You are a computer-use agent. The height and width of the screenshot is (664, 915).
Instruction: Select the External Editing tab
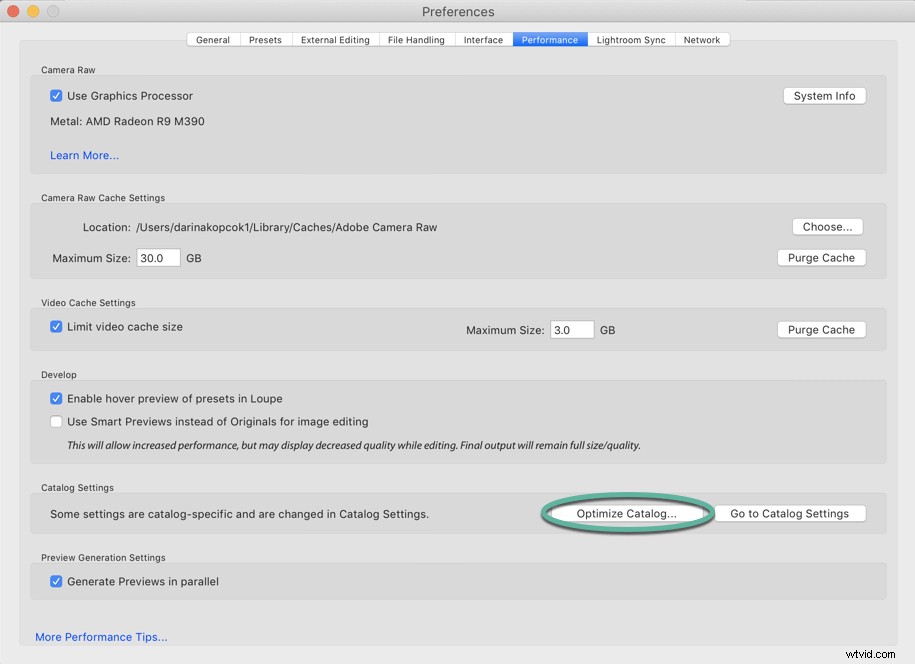[336, 39]
